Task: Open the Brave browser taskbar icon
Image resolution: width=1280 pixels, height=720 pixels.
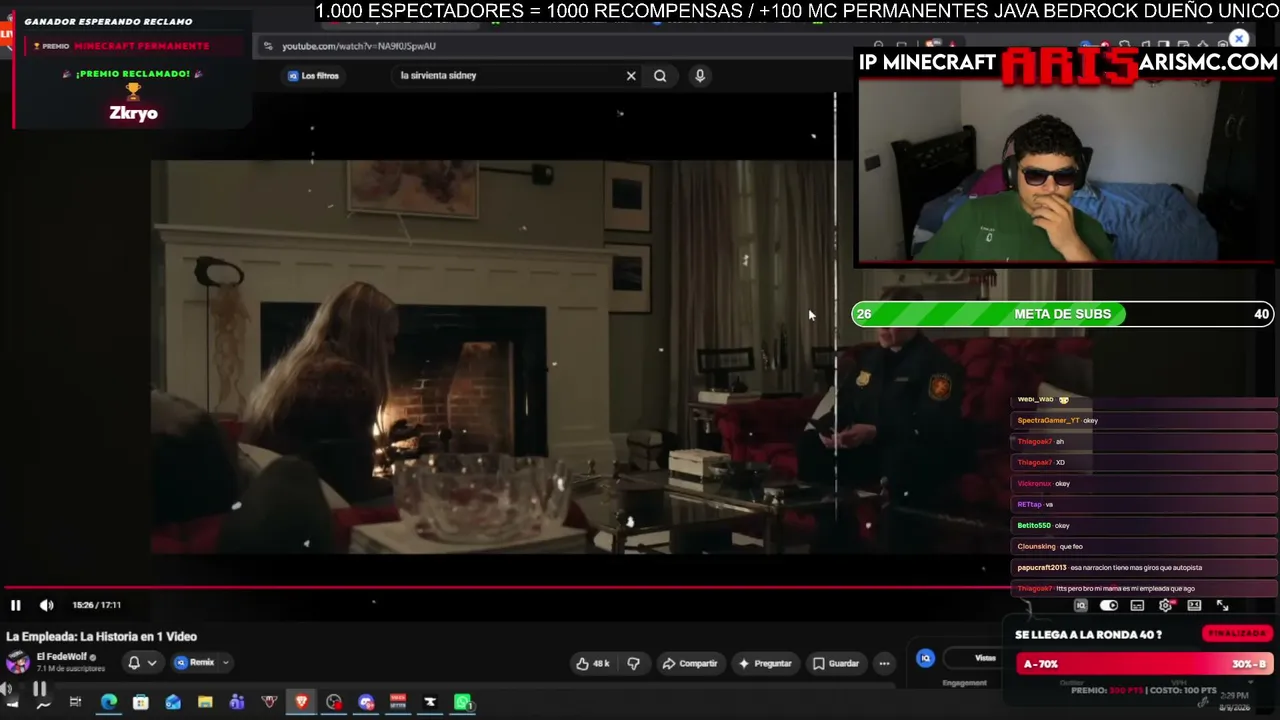Action: coord(301,702)
